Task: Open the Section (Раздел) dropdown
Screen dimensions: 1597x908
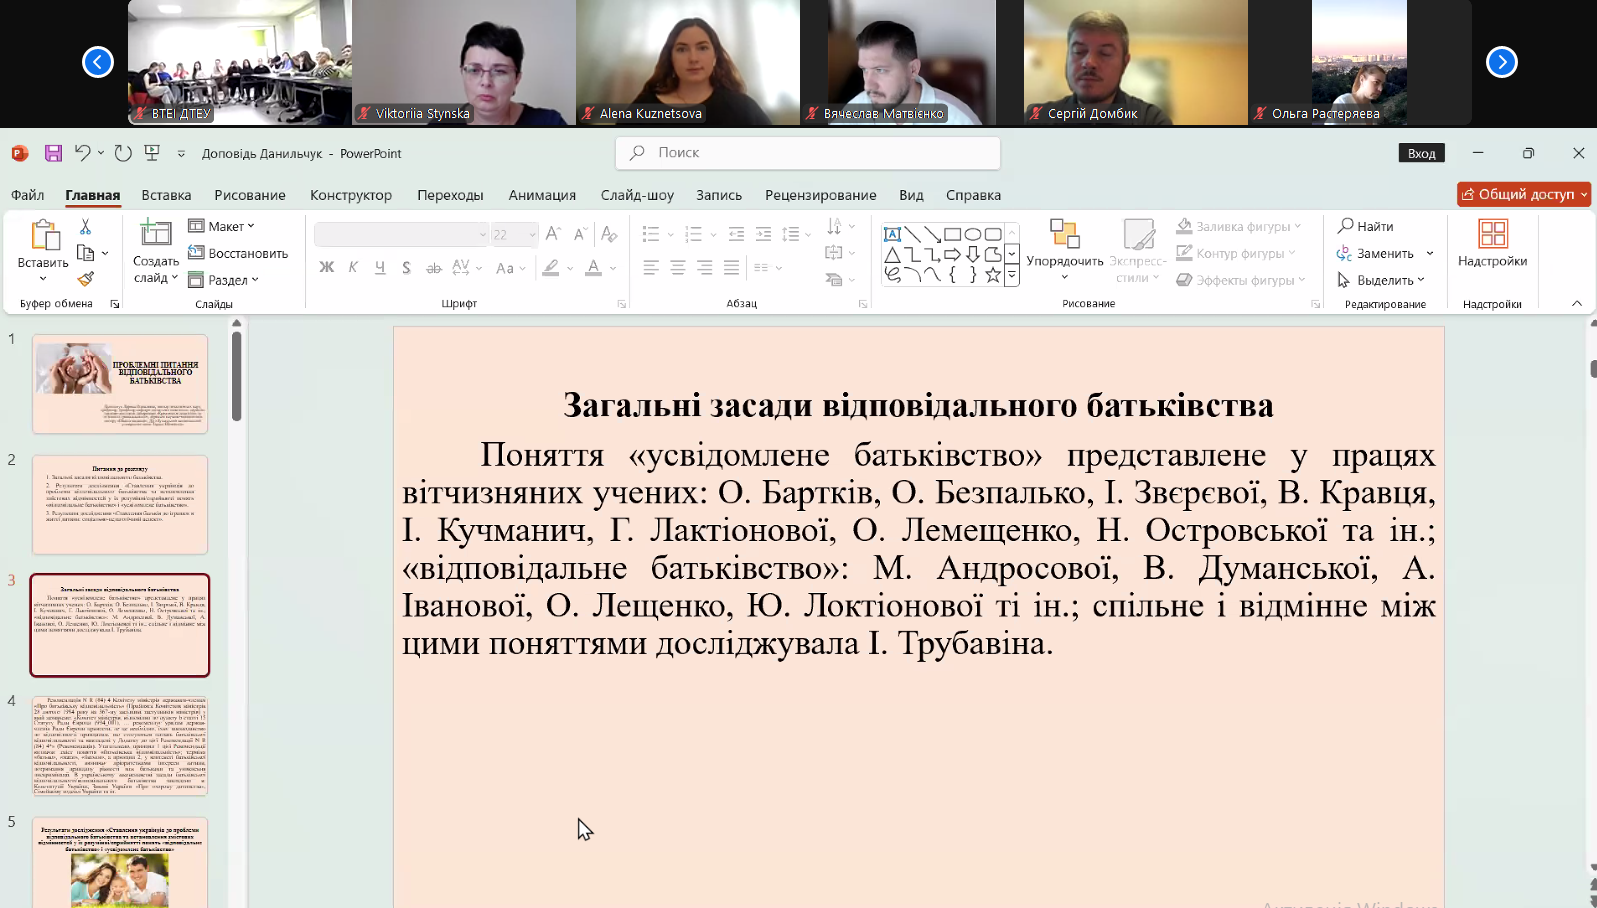Action: 224,280
